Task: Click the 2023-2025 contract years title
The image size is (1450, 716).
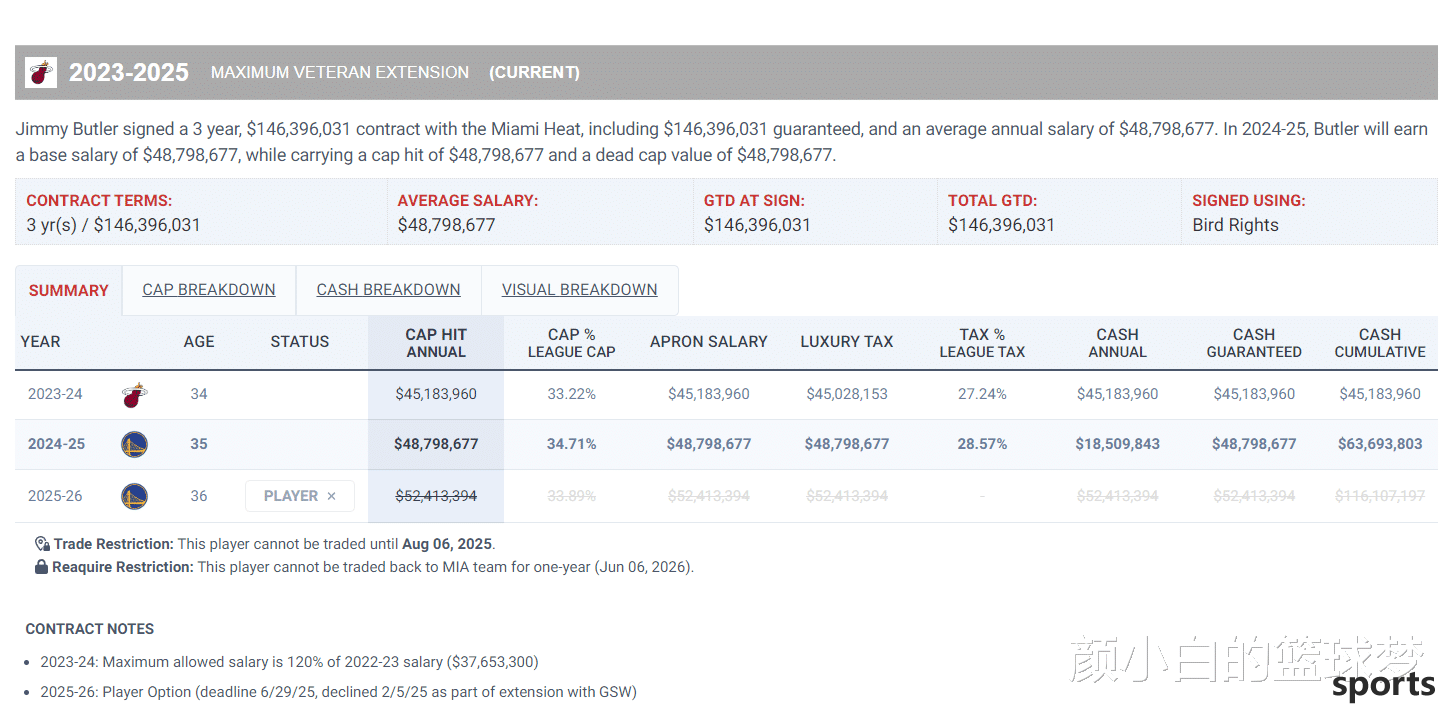Action: [x=129, y=72]
